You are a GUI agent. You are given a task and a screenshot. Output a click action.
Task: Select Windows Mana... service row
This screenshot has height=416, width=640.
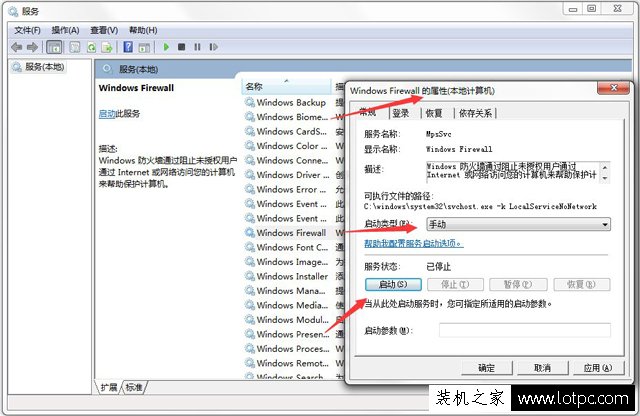click(x=290, y=291)
